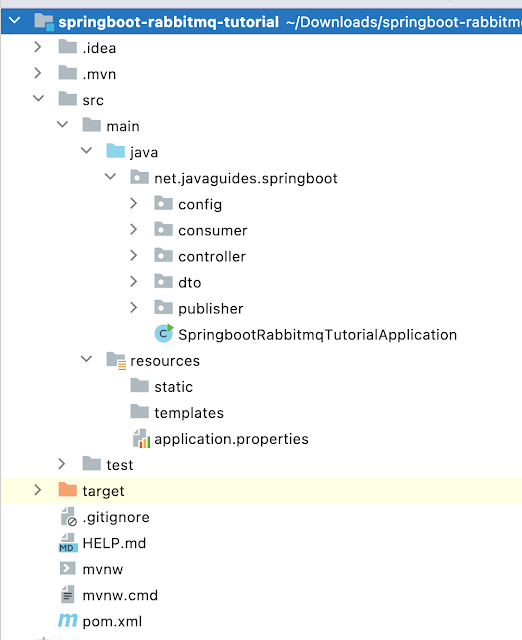The width and height of the screenshot is (522, 640).
Task: Click the orange target folder icon
Action: (68, 489)
